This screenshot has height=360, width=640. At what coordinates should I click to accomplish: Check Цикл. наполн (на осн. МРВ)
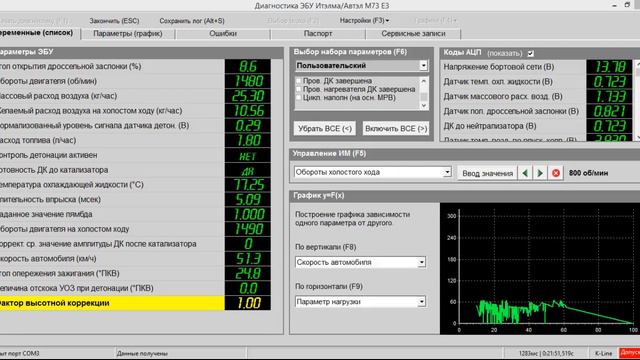[x=298, y=98]
